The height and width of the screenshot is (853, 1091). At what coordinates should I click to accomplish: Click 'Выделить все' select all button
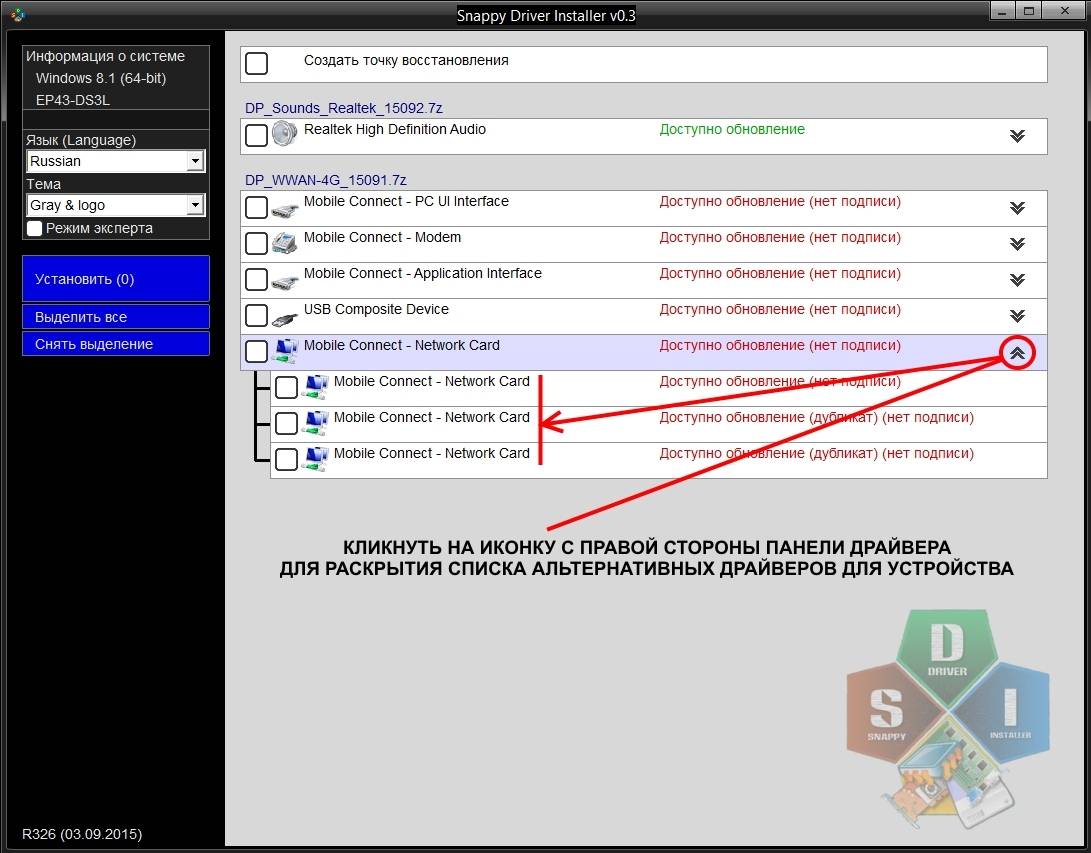tap(116, 317)
